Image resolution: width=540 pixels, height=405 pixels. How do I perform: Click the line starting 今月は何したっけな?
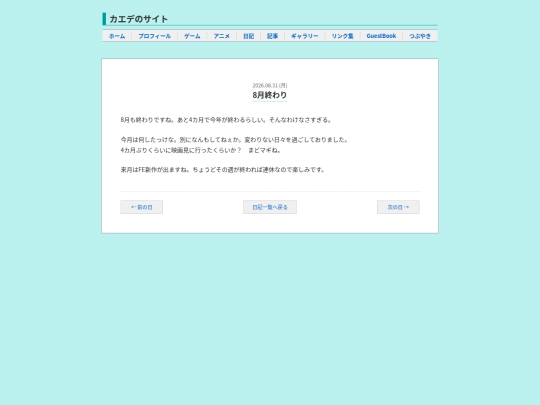pyautogui.click(x=235, y=139)
